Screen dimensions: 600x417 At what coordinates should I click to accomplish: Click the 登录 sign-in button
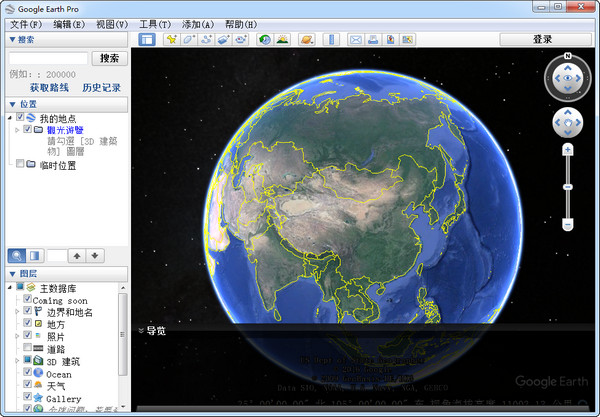point(542,40)
